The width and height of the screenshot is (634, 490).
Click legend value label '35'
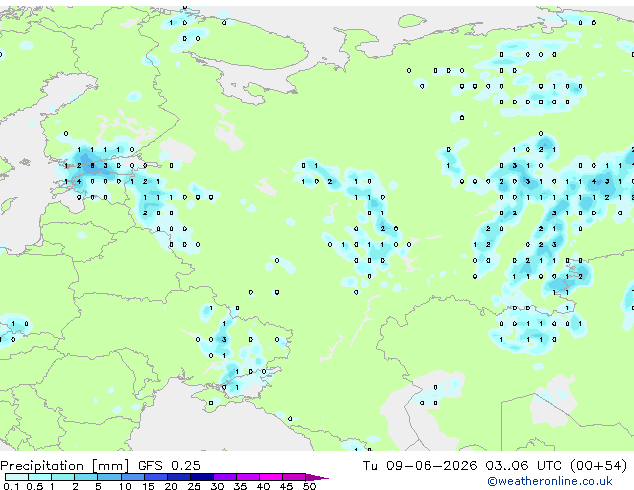[x=240, y=486]
